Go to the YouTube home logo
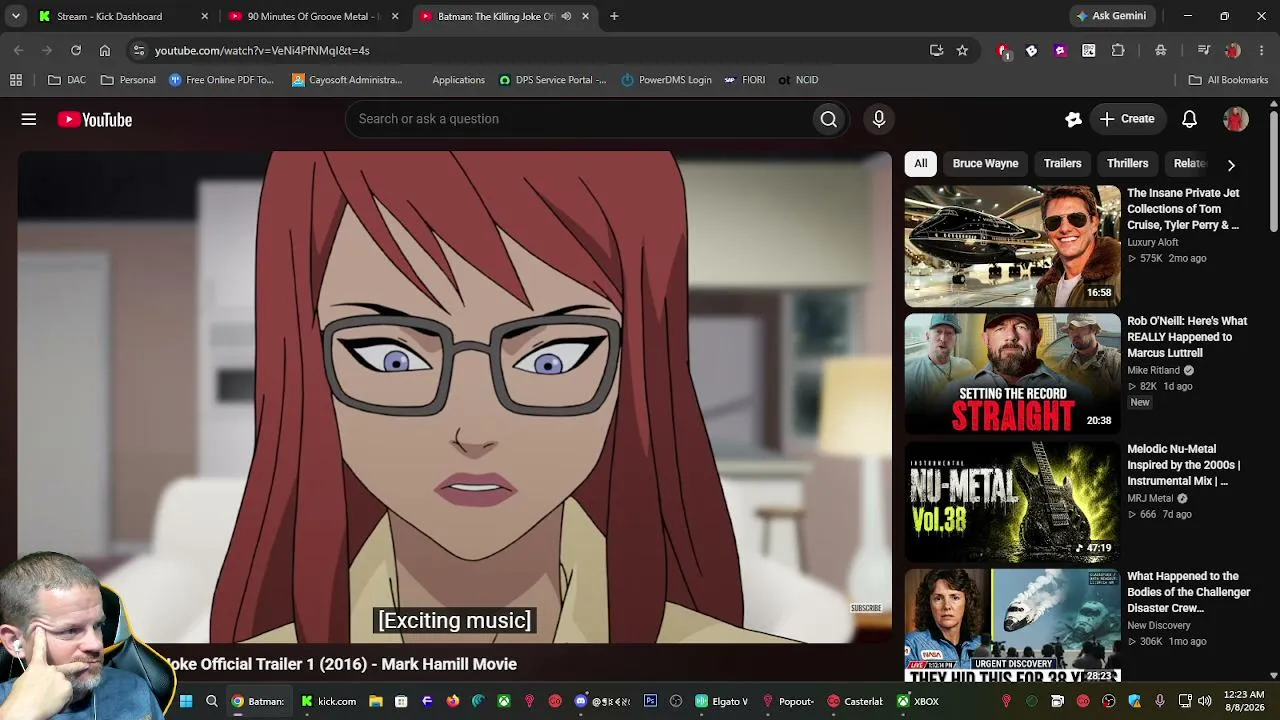 click(95, 120)
